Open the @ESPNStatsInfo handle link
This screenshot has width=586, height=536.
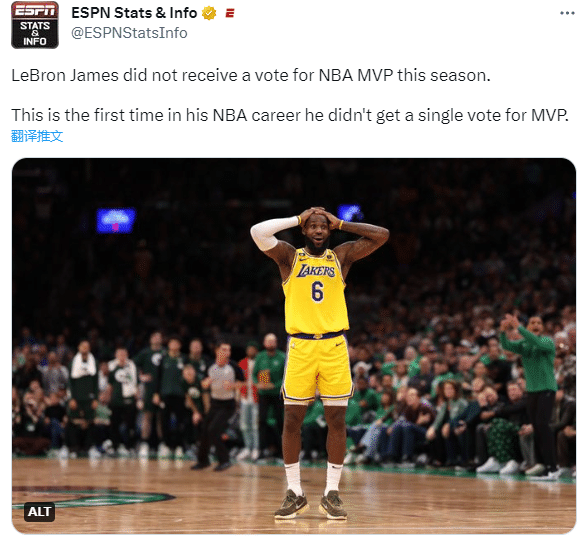[129, 33]
